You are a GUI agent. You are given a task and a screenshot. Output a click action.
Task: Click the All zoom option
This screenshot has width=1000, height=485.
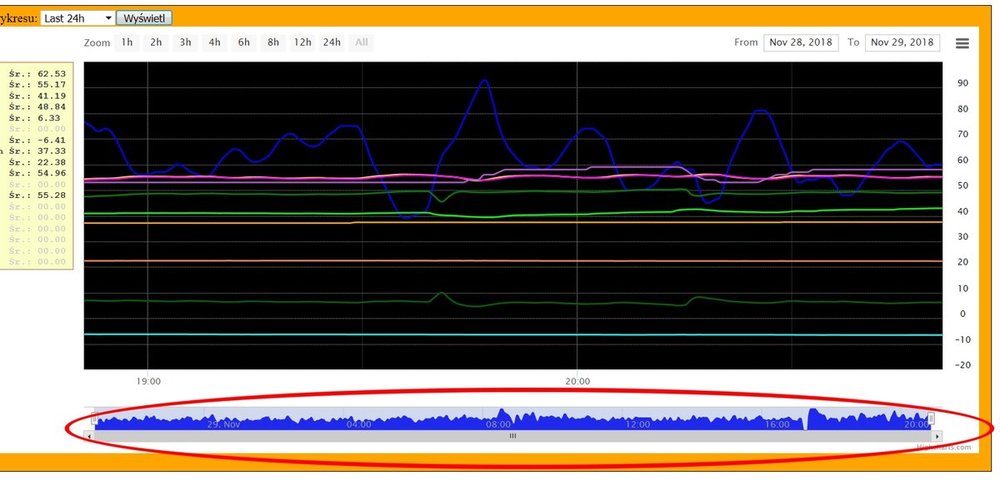[x=361, y=43]
